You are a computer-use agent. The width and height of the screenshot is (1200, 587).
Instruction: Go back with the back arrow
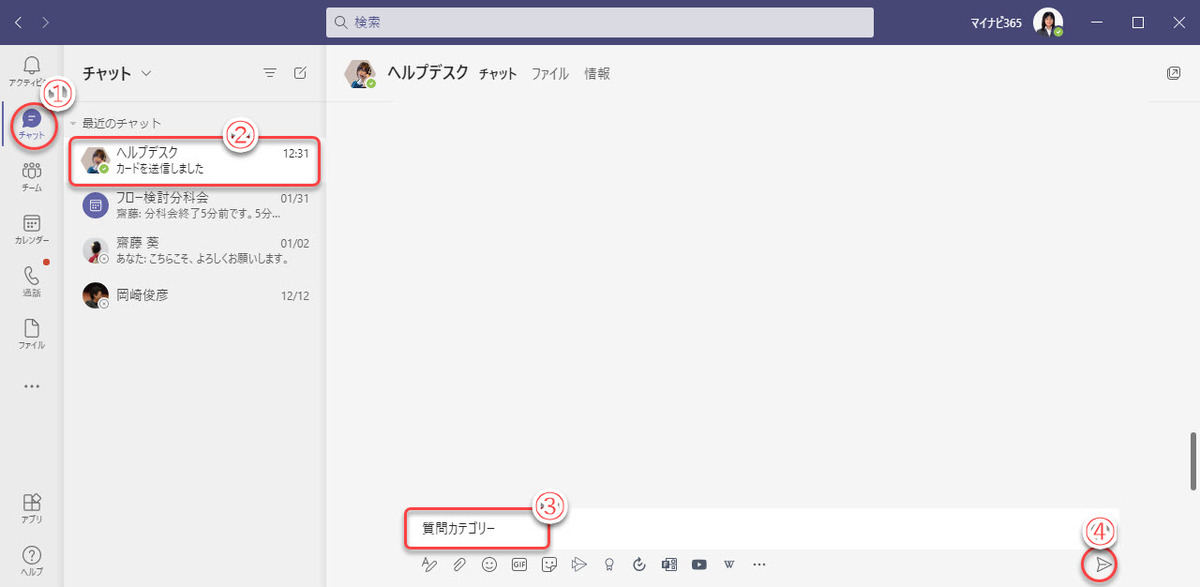tap(19, 21)
